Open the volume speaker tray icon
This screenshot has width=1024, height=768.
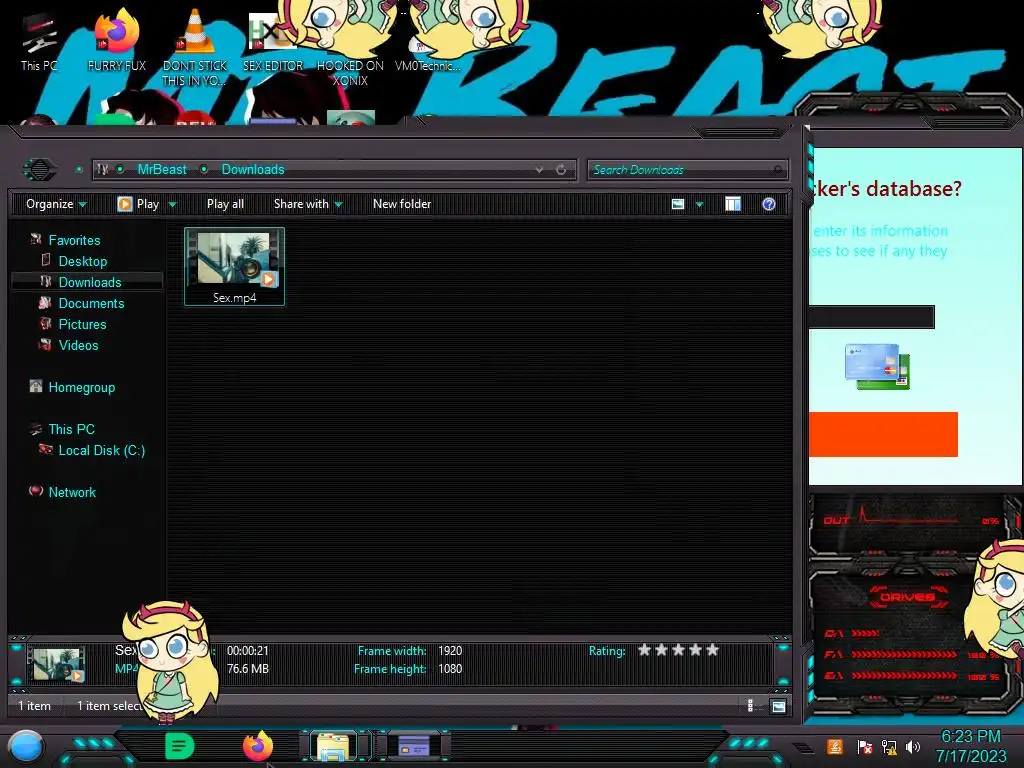coord(912,746)
